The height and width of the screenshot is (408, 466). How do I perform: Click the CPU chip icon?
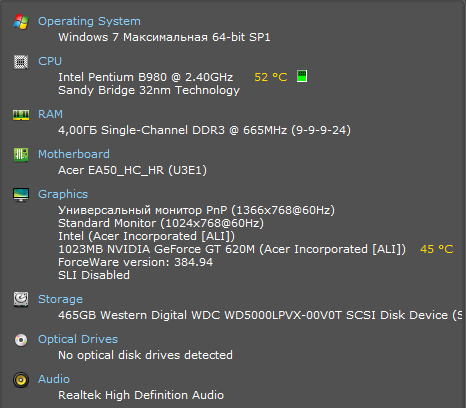[21, 62]
